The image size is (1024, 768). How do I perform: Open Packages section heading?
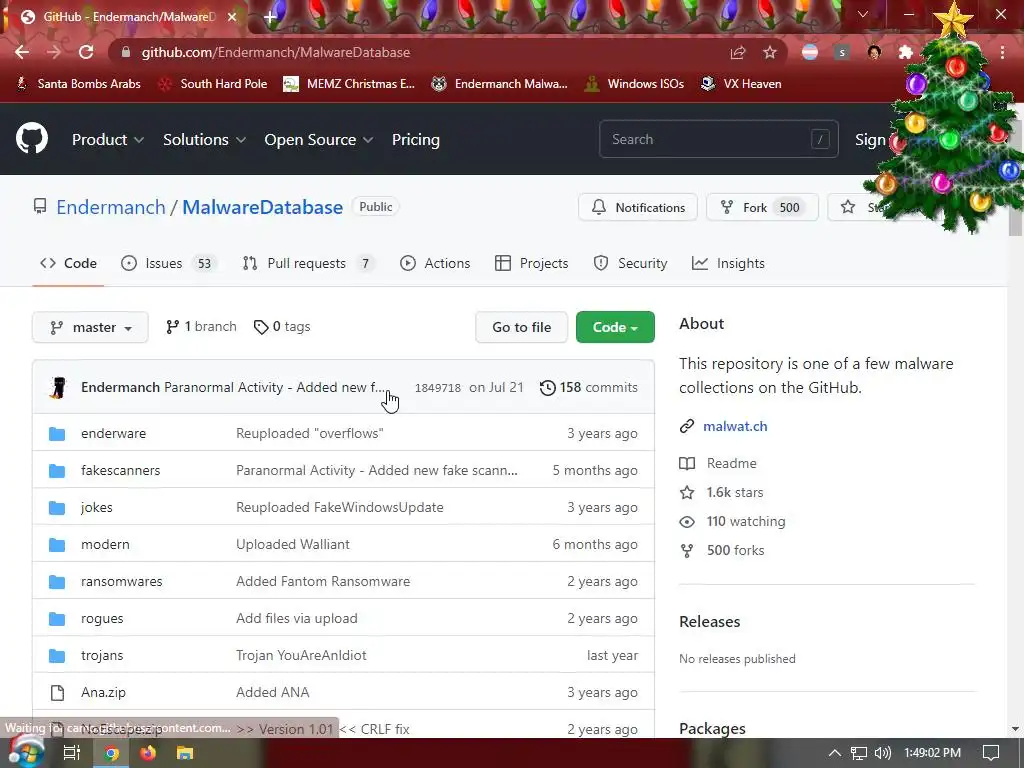click(712, 728)
